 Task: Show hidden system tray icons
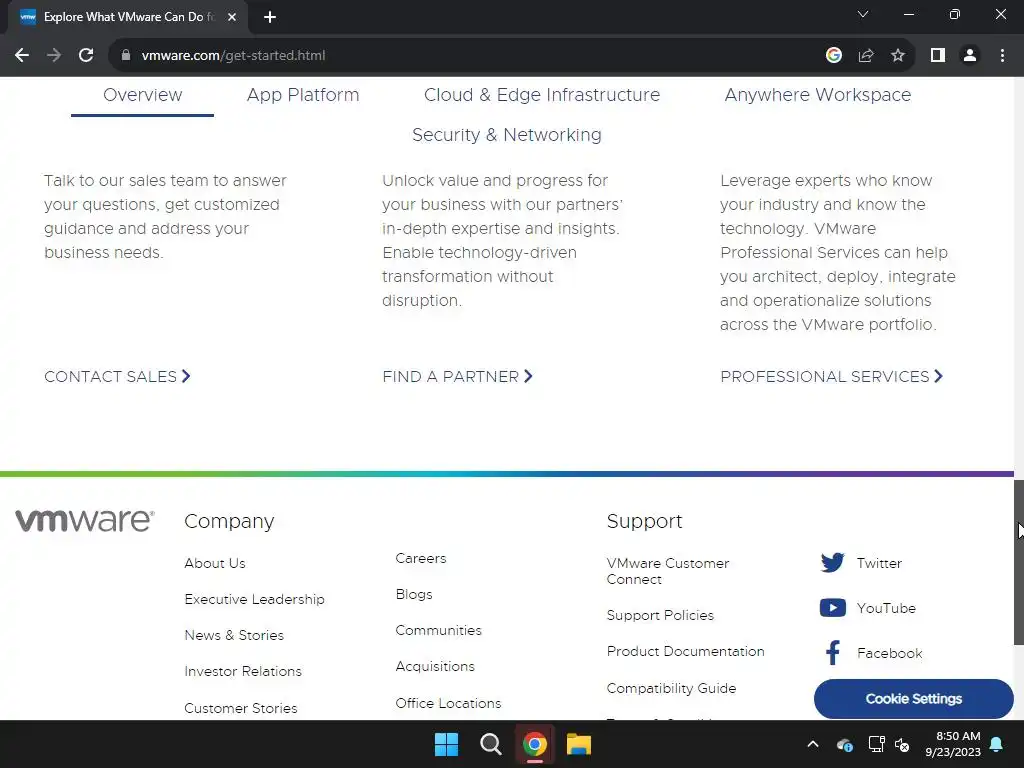(x=813, y=744)
